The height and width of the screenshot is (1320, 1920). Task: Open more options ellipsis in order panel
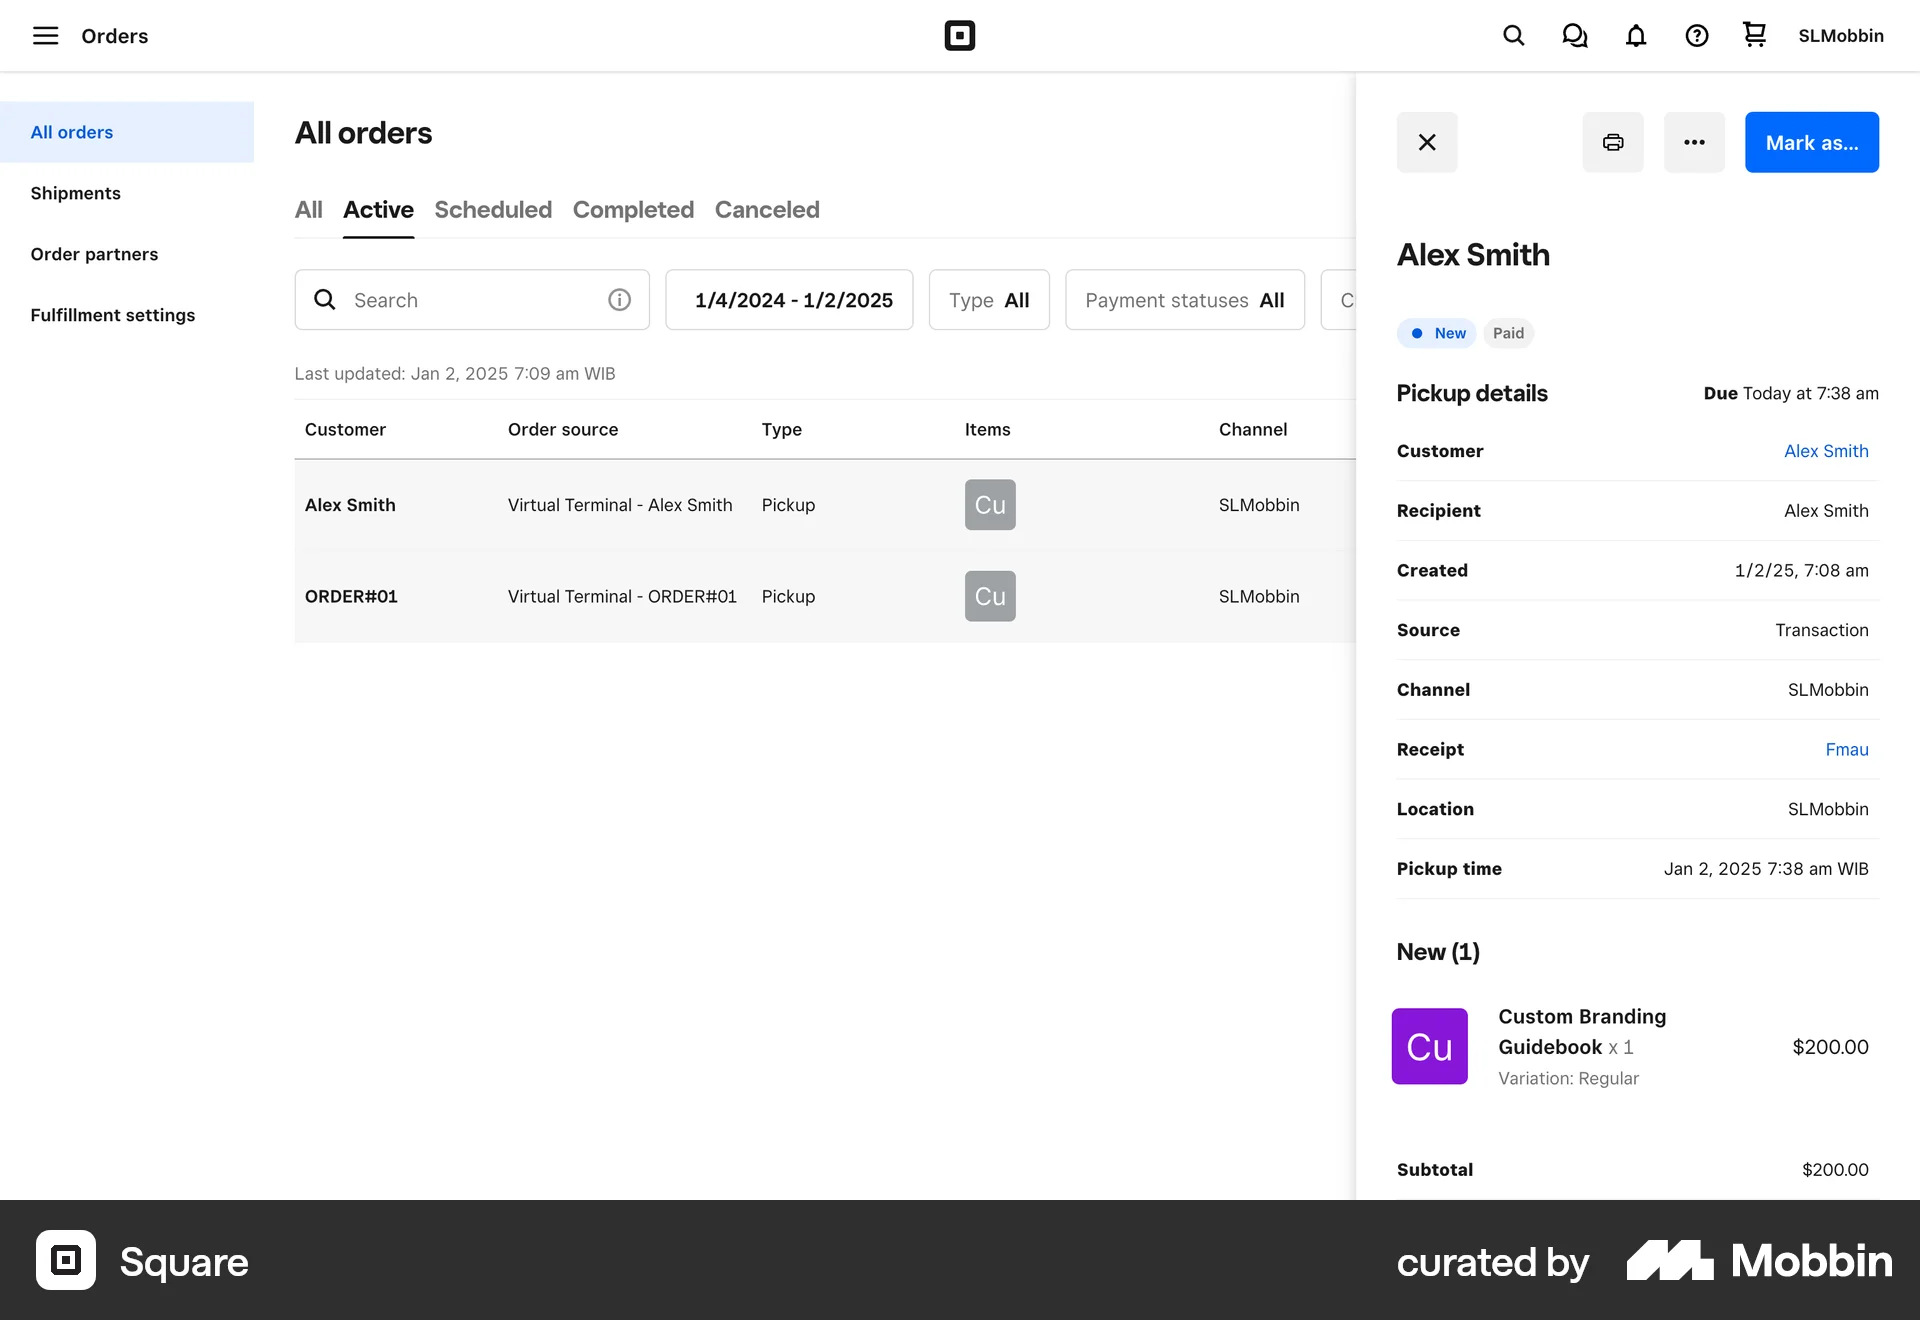[1693, 142]
